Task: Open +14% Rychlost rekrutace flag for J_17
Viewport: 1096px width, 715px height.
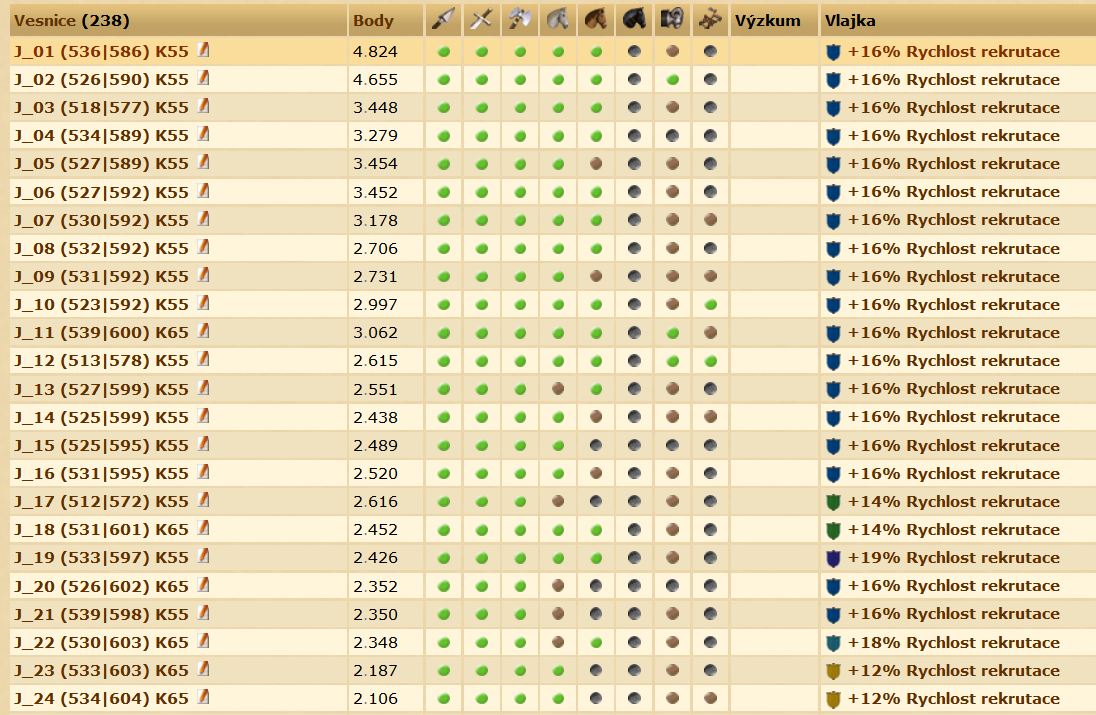Action: click(953, 502)
